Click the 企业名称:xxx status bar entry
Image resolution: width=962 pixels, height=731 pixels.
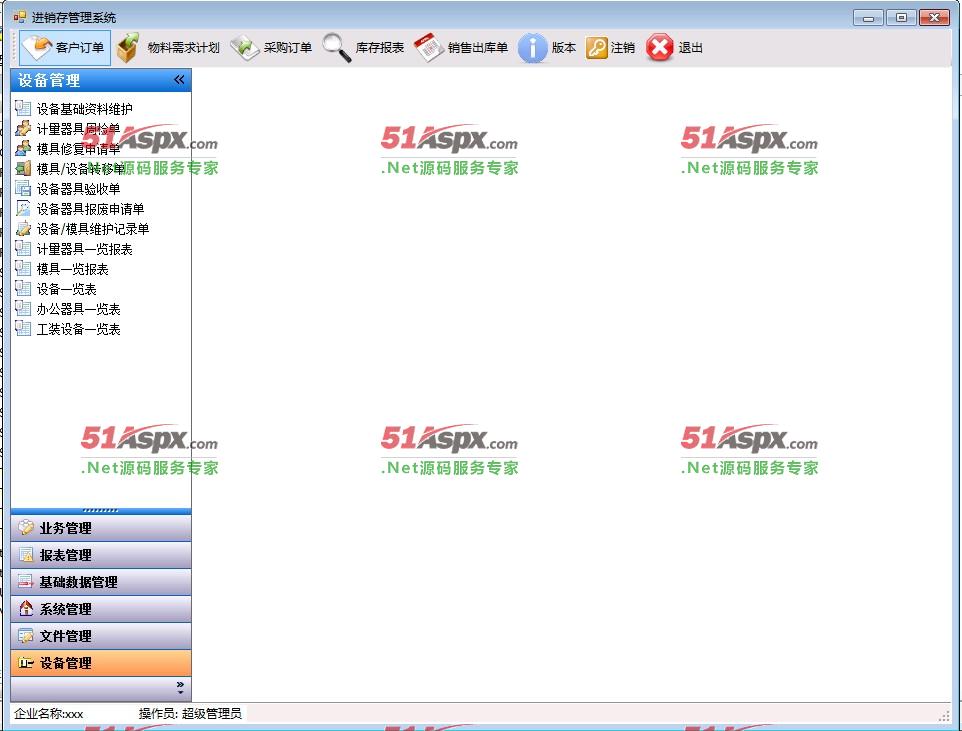(48, 713)
